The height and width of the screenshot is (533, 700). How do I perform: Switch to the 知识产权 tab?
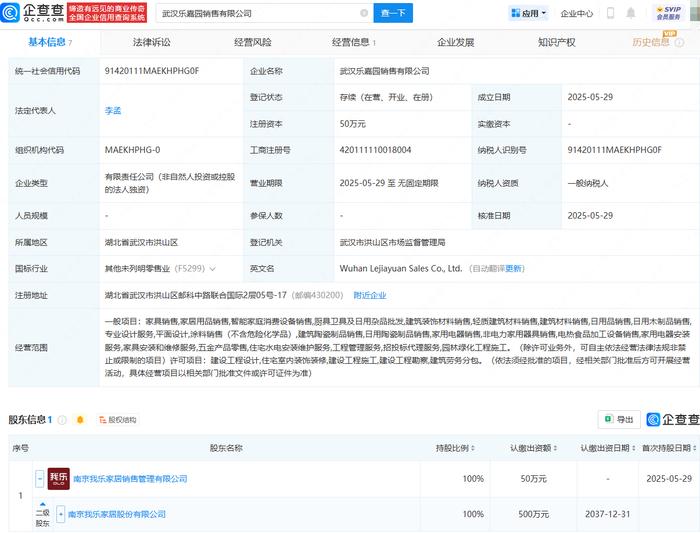[557, 42]
